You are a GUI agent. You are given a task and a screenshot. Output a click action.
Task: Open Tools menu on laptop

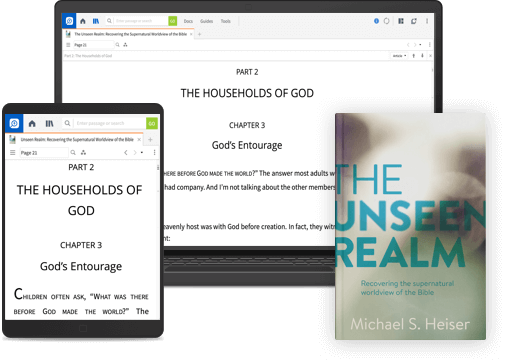(x=225, y=21)
